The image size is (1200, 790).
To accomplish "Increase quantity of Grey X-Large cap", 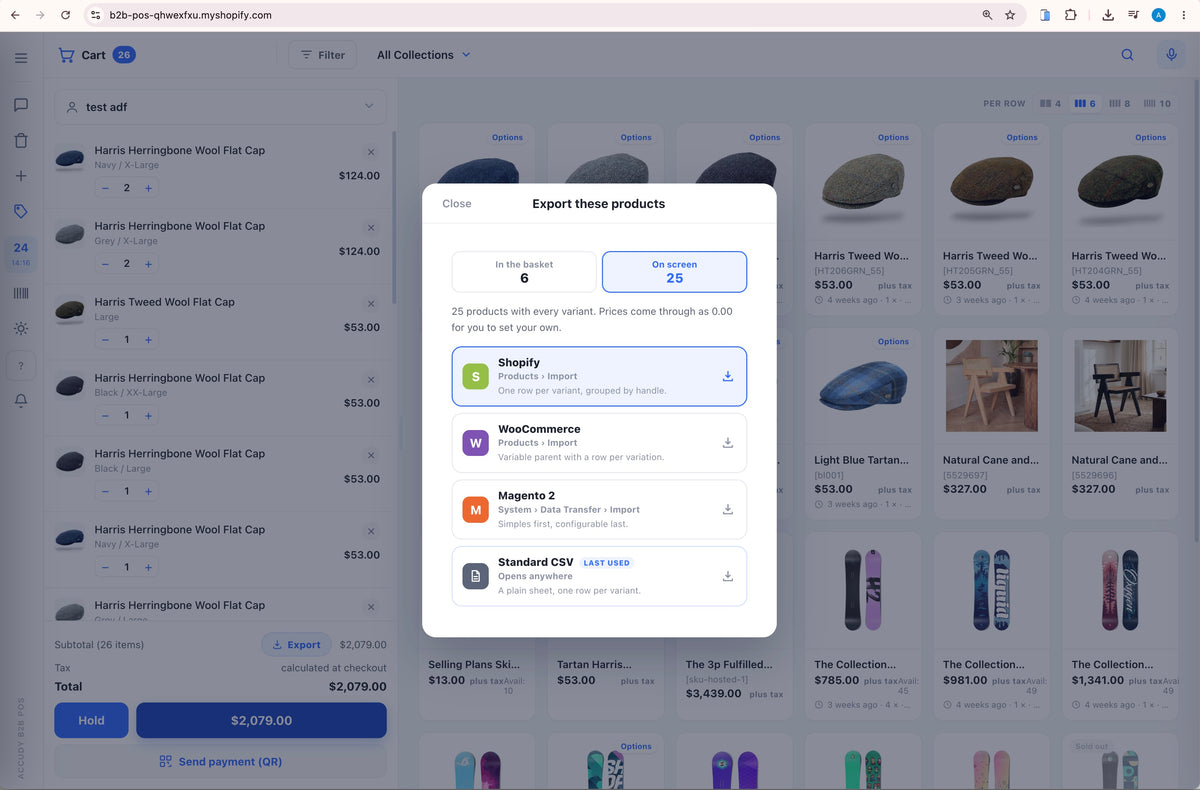I will point(148,264).
